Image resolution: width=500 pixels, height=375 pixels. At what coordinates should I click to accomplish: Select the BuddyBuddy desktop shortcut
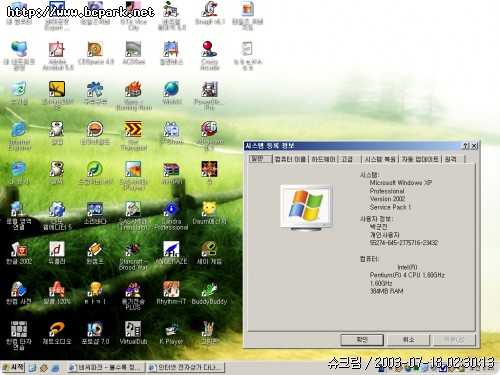point(209,293)
